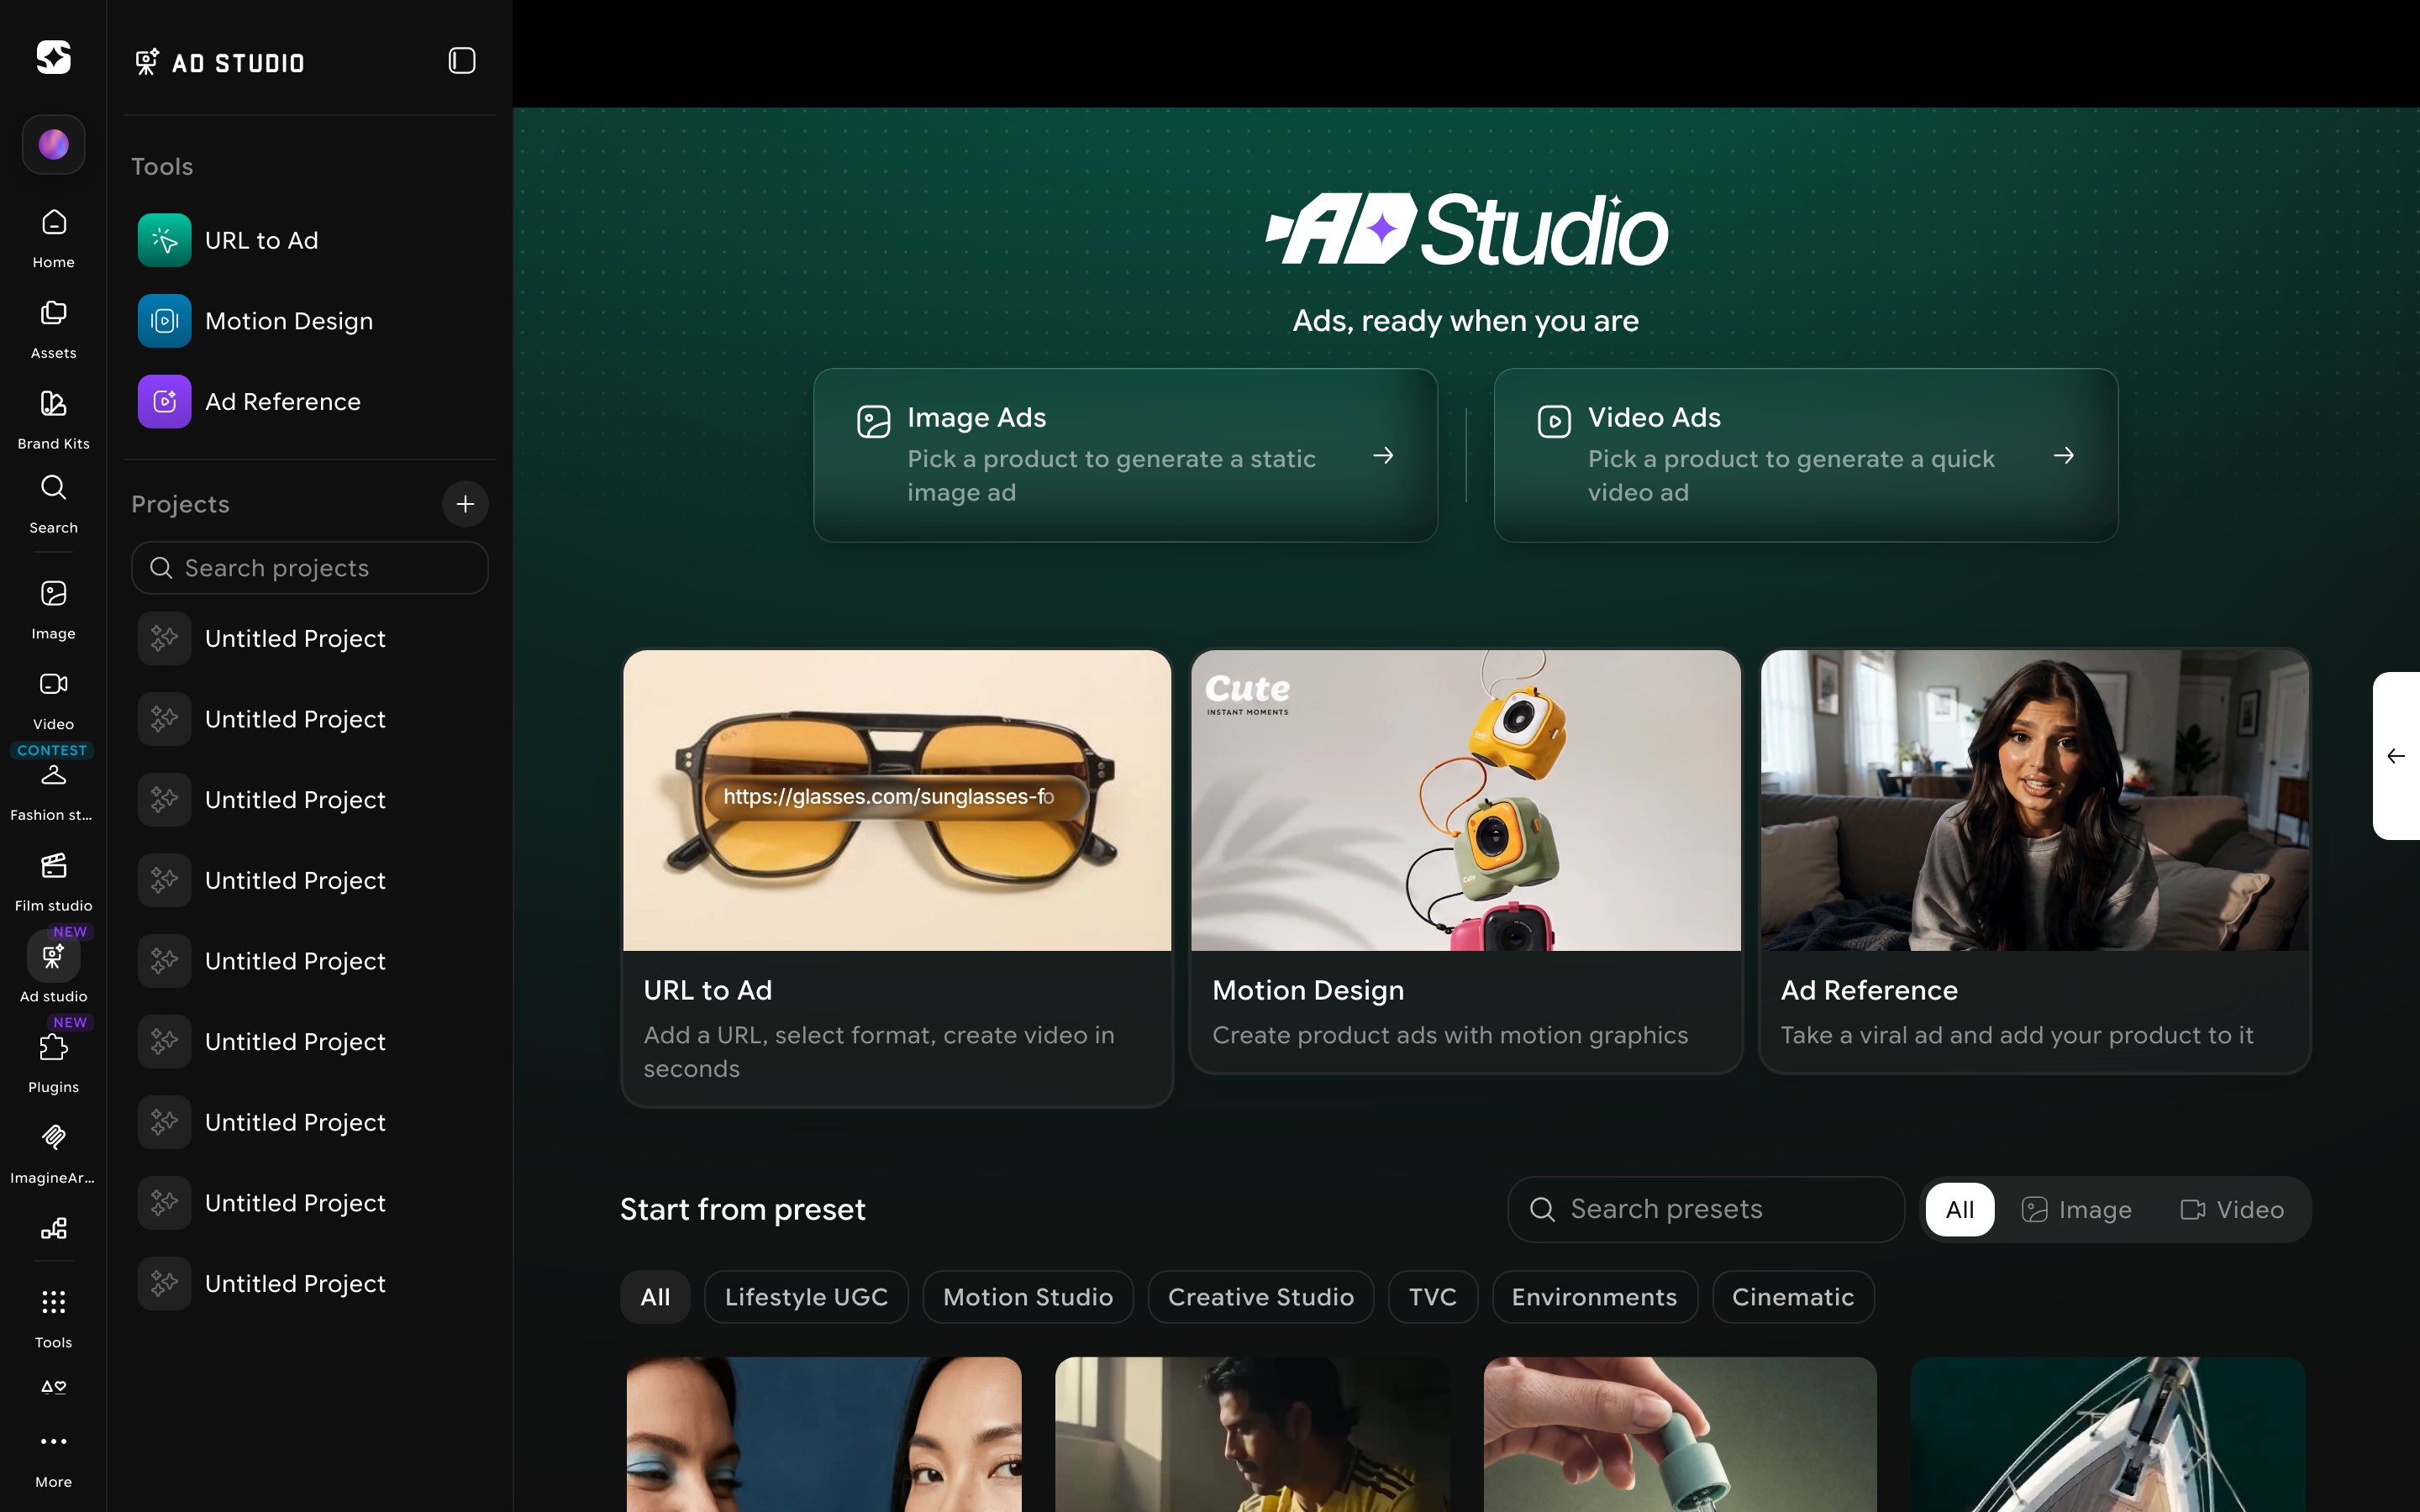Focus the Search projects field
The height and width of the screenshot is (1512, 2420).
click(x=310, y=568)
